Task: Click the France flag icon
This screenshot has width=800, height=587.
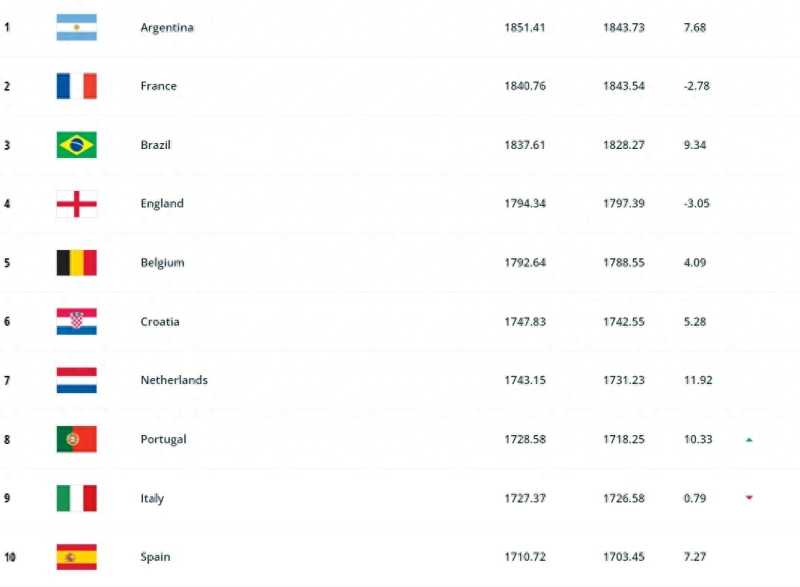Action: [x=76, y=86]
